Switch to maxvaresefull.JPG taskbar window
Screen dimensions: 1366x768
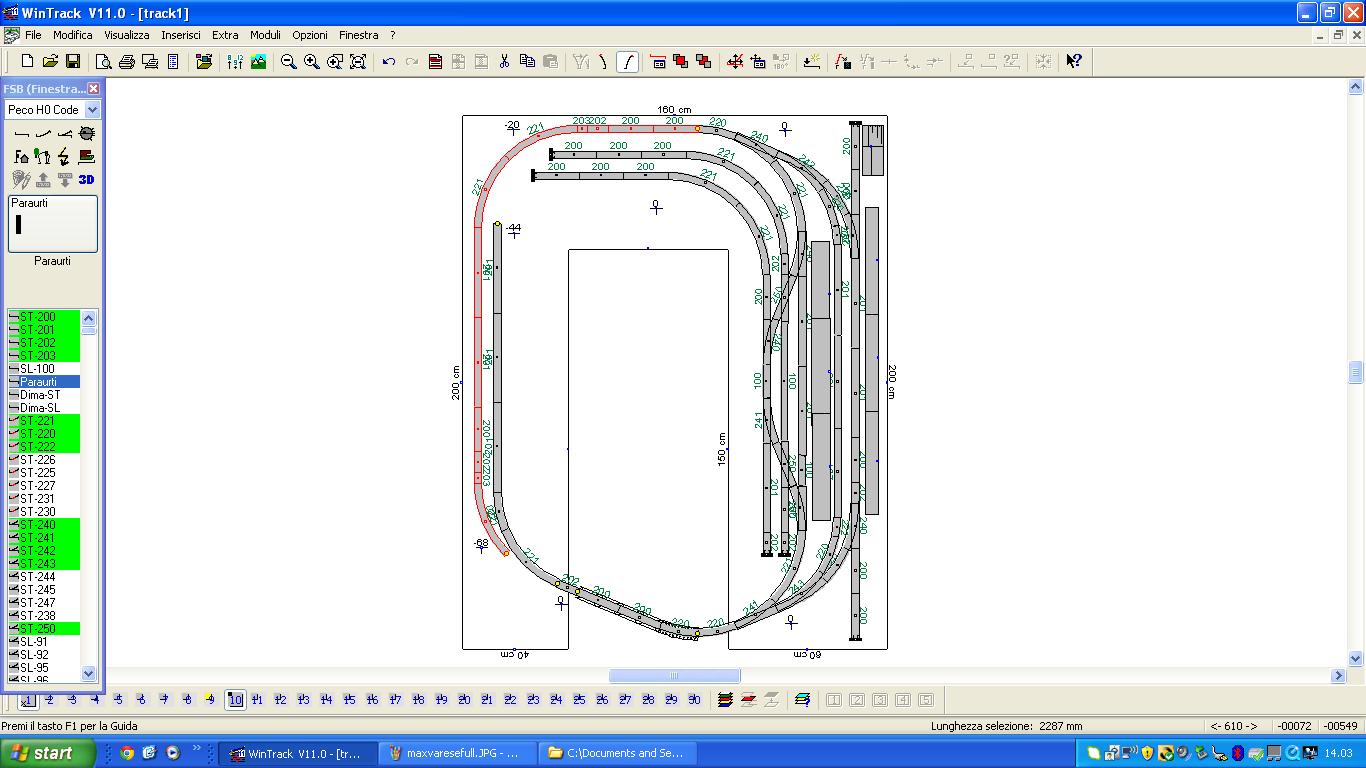[457, 753]
